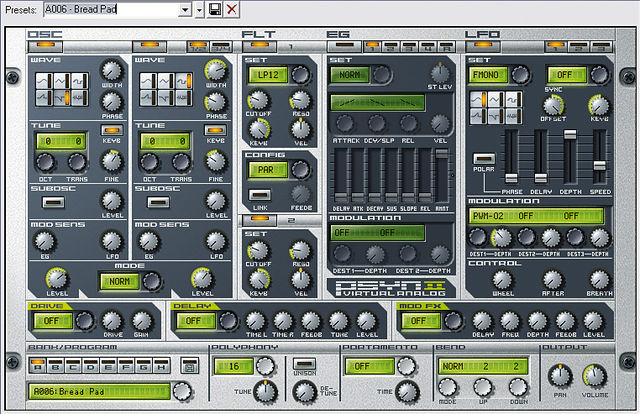Screen dimensions: 640x414
Task: Toggle KEYB switch of oscillator 2 tune
Action: (x=216, y=131)
